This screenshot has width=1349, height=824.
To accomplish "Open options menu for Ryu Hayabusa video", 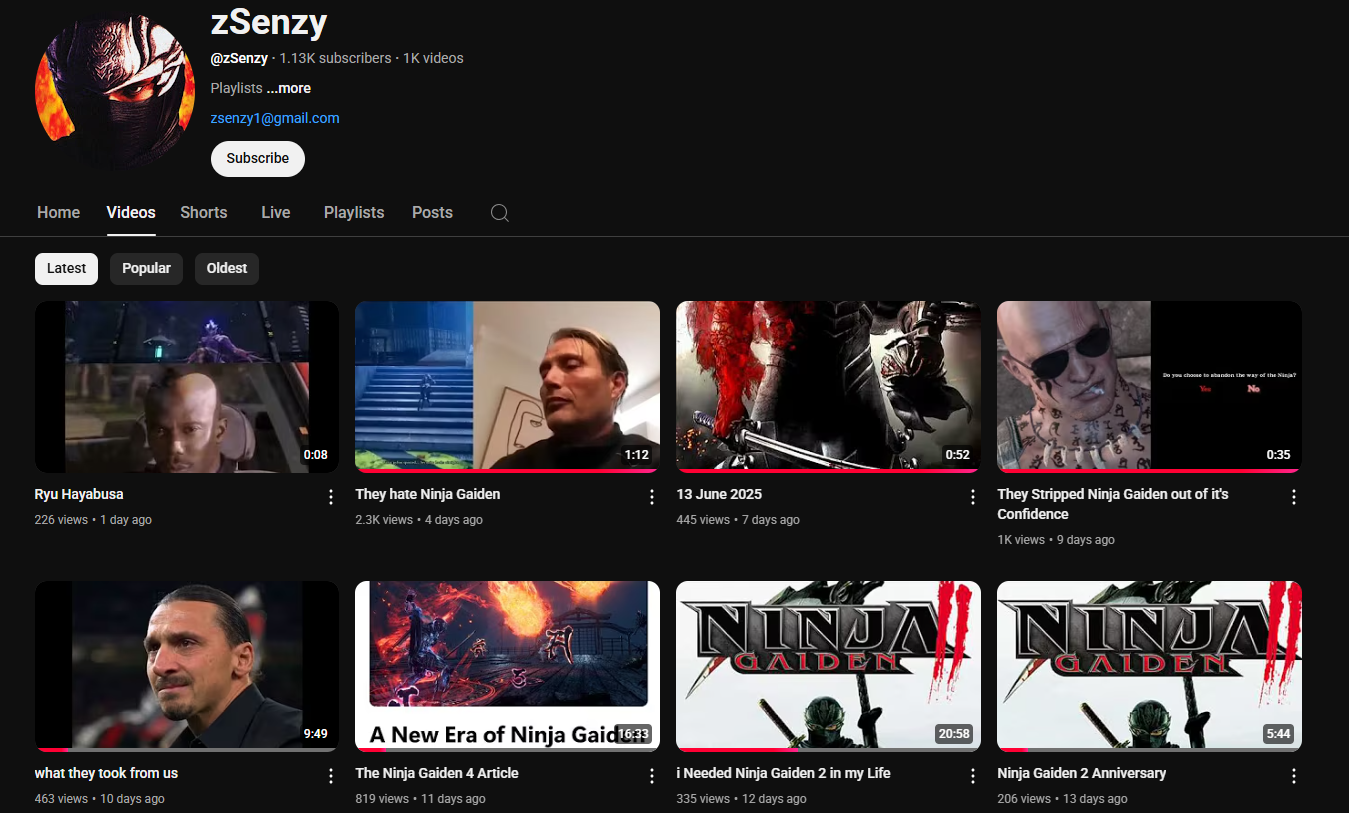I will (x=331, y=497).
